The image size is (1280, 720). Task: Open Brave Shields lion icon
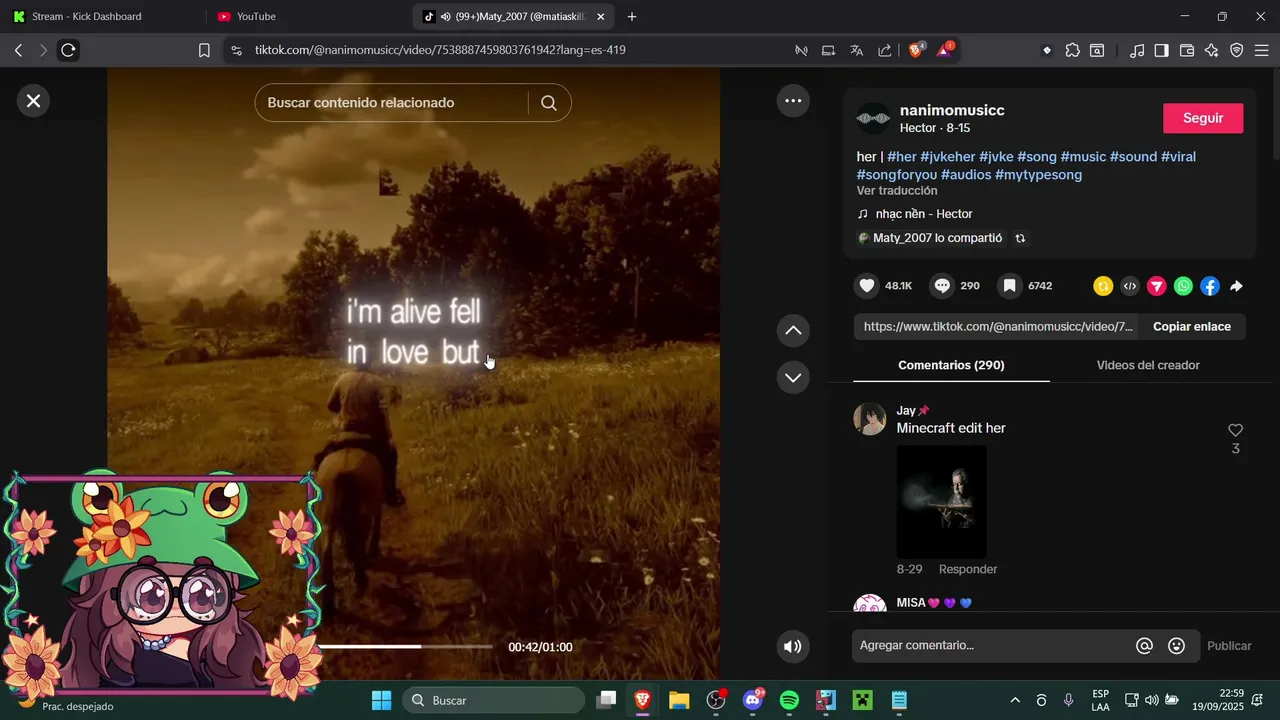[x=916, y=49]
